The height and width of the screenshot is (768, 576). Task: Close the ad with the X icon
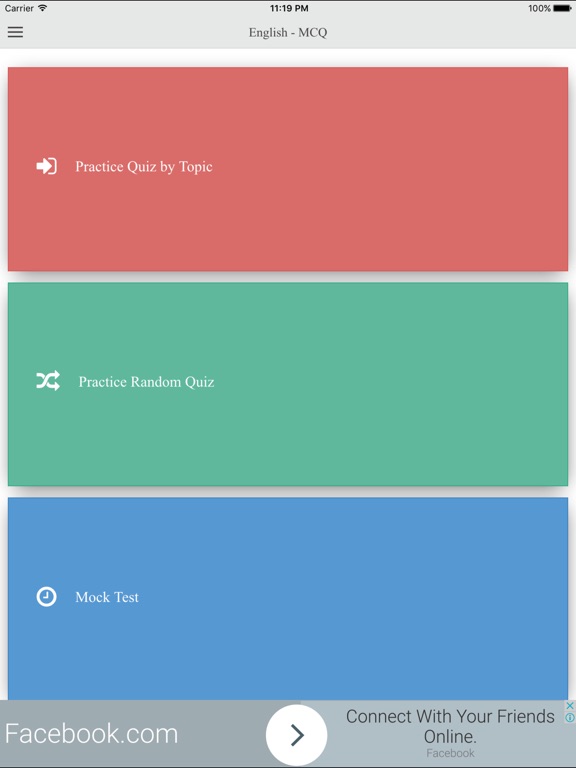(570, 706)
